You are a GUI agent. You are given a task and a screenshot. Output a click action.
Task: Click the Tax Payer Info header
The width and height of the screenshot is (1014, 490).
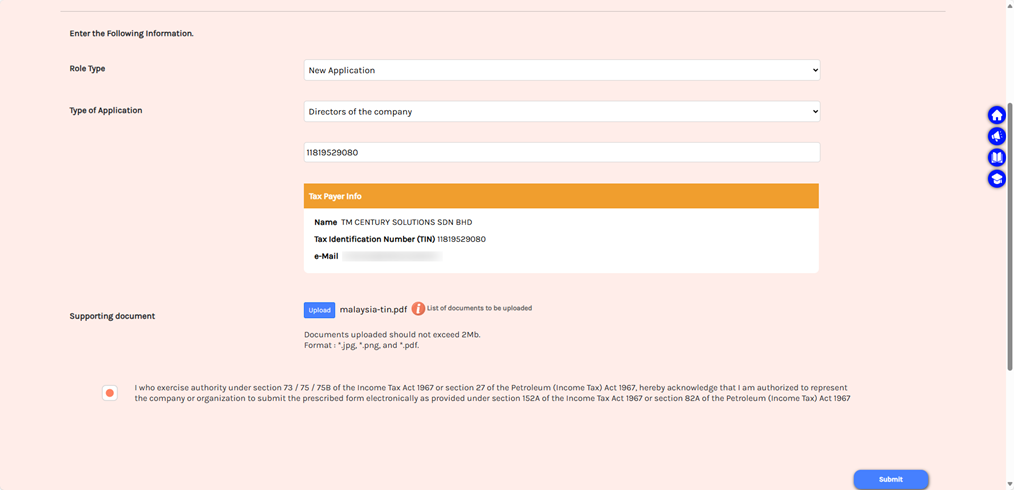[x=561, y=196]
